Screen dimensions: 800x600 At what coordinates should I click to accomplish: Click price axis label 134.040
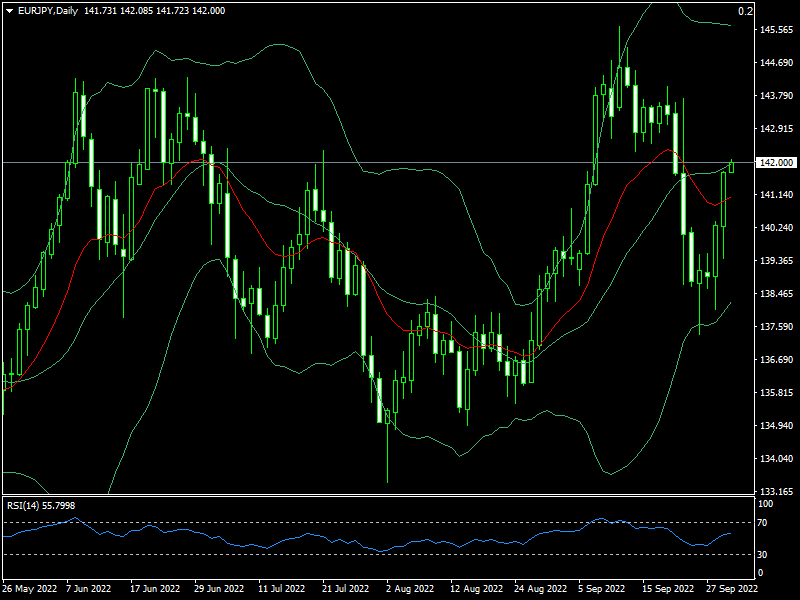click(x=777, y=459)
